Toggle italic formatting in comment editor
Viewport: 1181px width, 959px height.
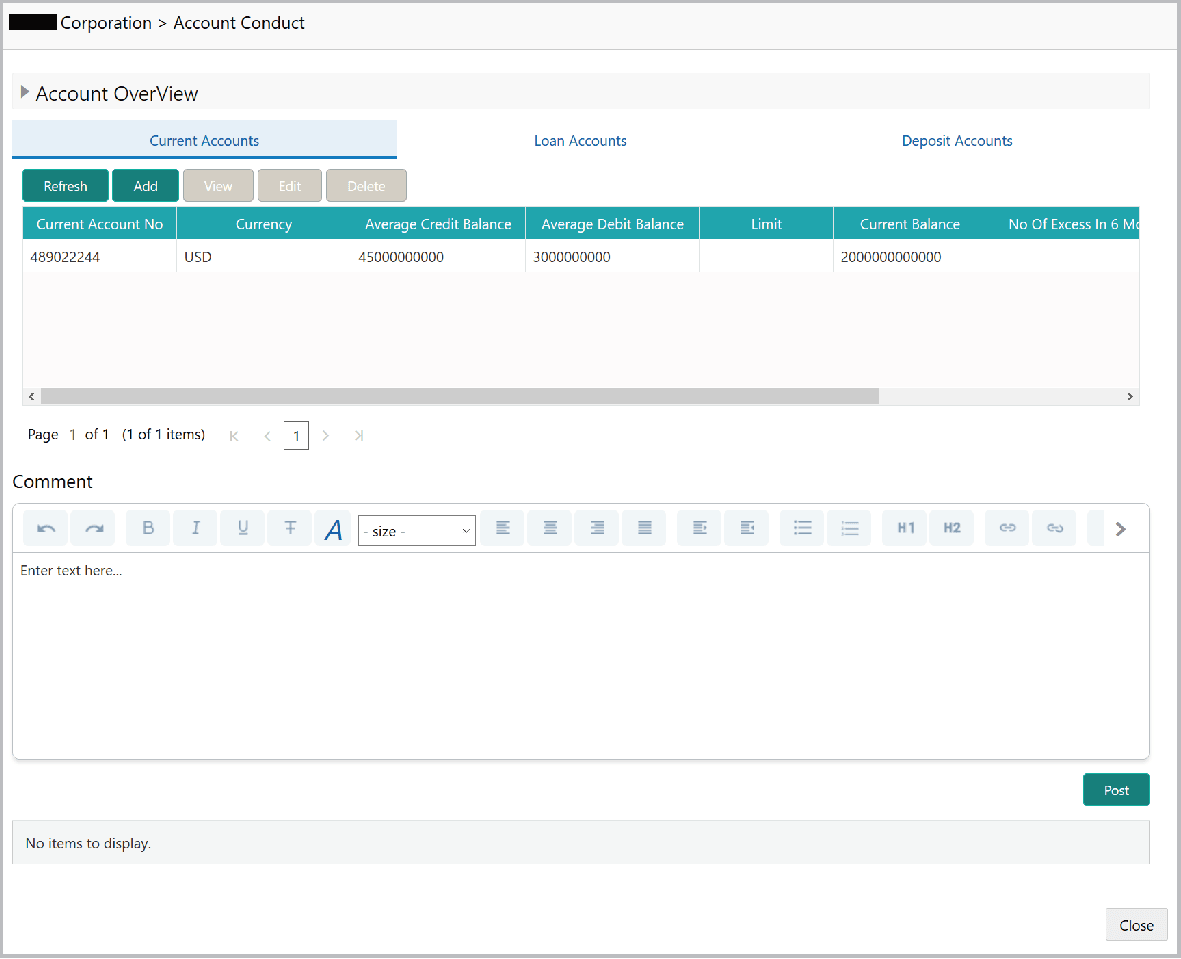click(196, 528)
